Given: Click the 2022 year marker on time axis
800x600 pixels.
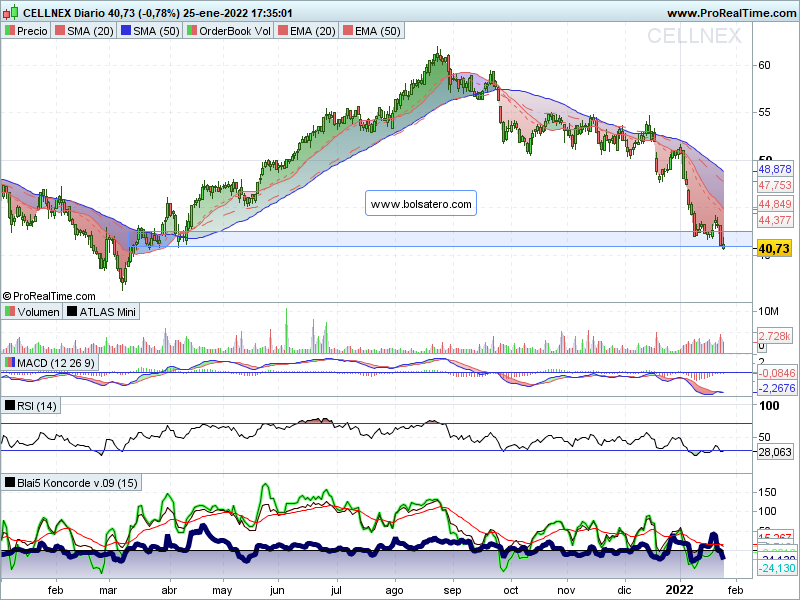Looking at the screenshot, I should 680,590.
